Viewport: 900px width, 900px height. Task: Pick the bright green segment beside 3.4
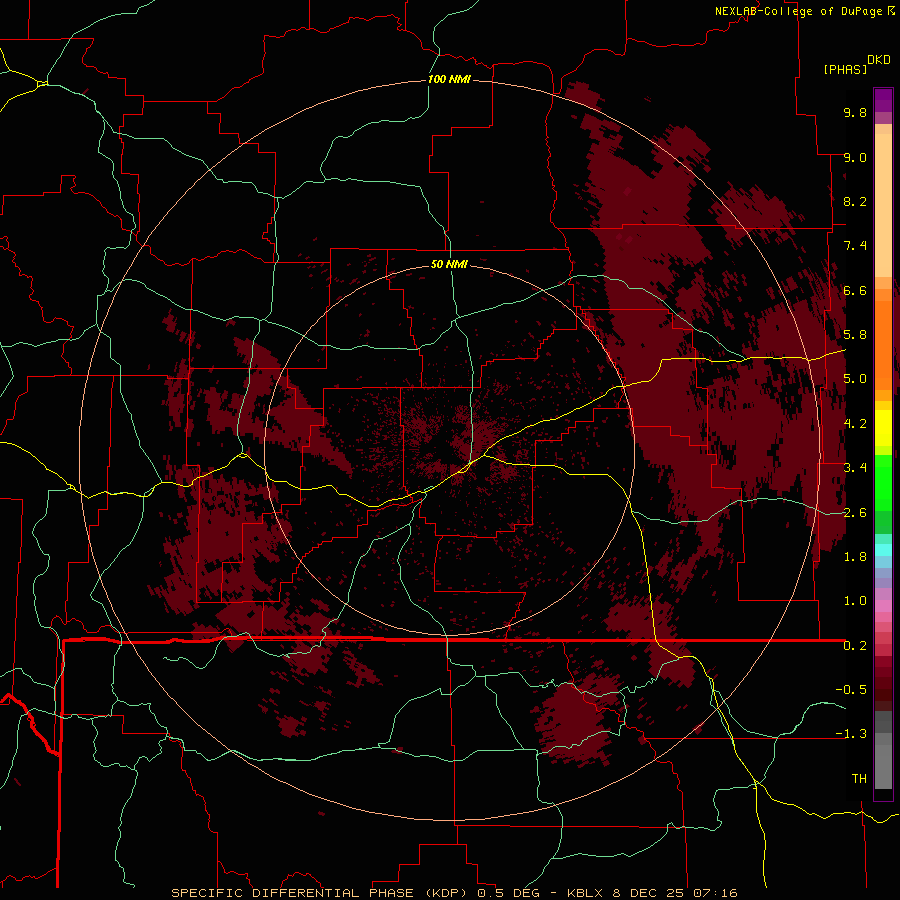pyautogui.click(x=883, y=482)
